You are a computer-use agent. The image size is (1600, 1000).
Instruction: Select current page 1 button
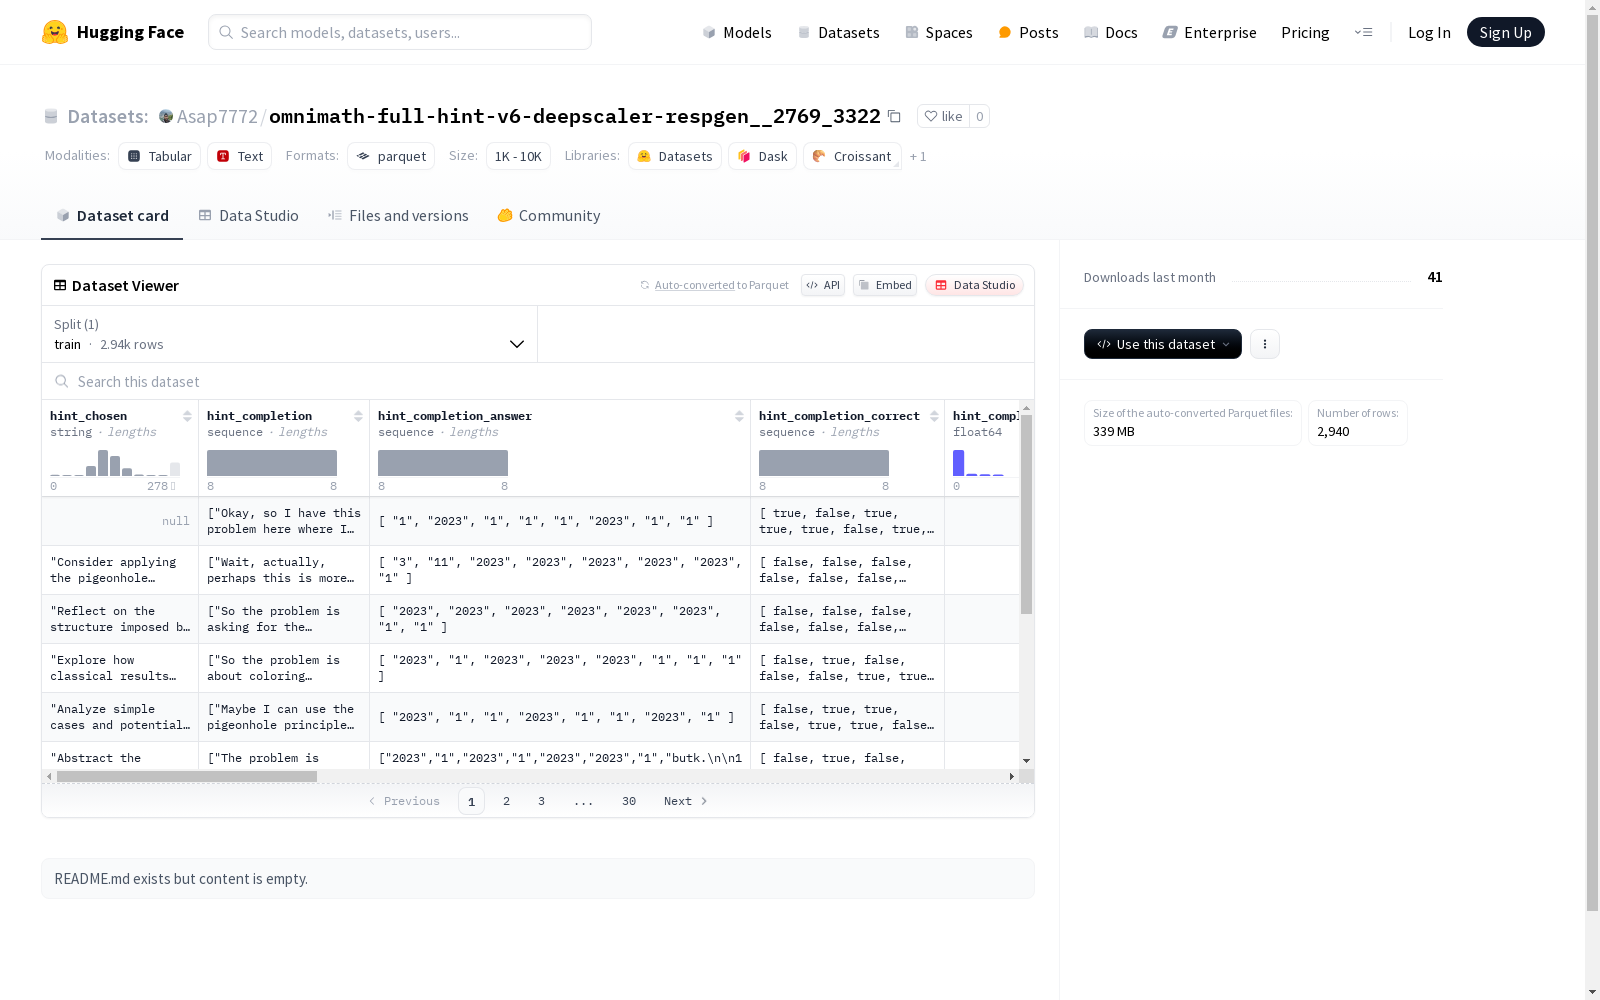[x=471, y=801]
